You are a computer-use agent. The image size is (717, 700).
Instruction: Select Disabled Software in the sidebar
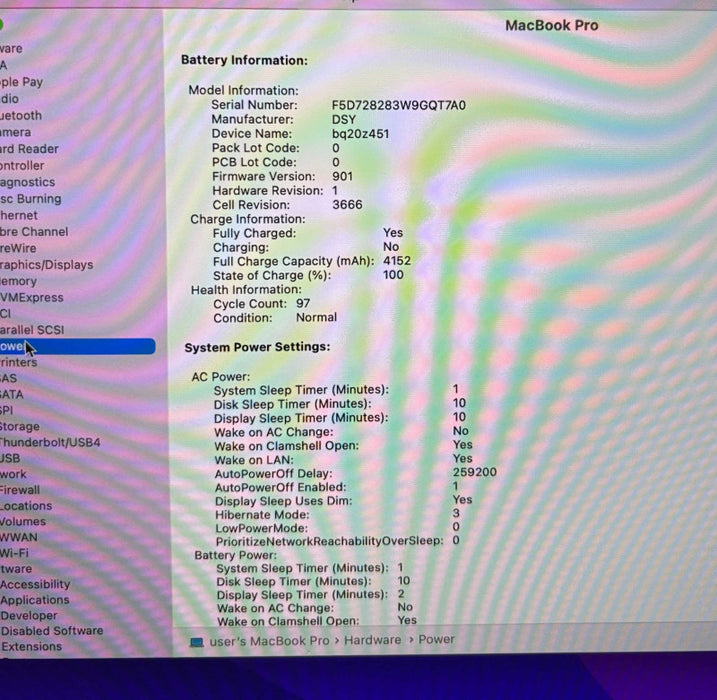click(52, 631)
